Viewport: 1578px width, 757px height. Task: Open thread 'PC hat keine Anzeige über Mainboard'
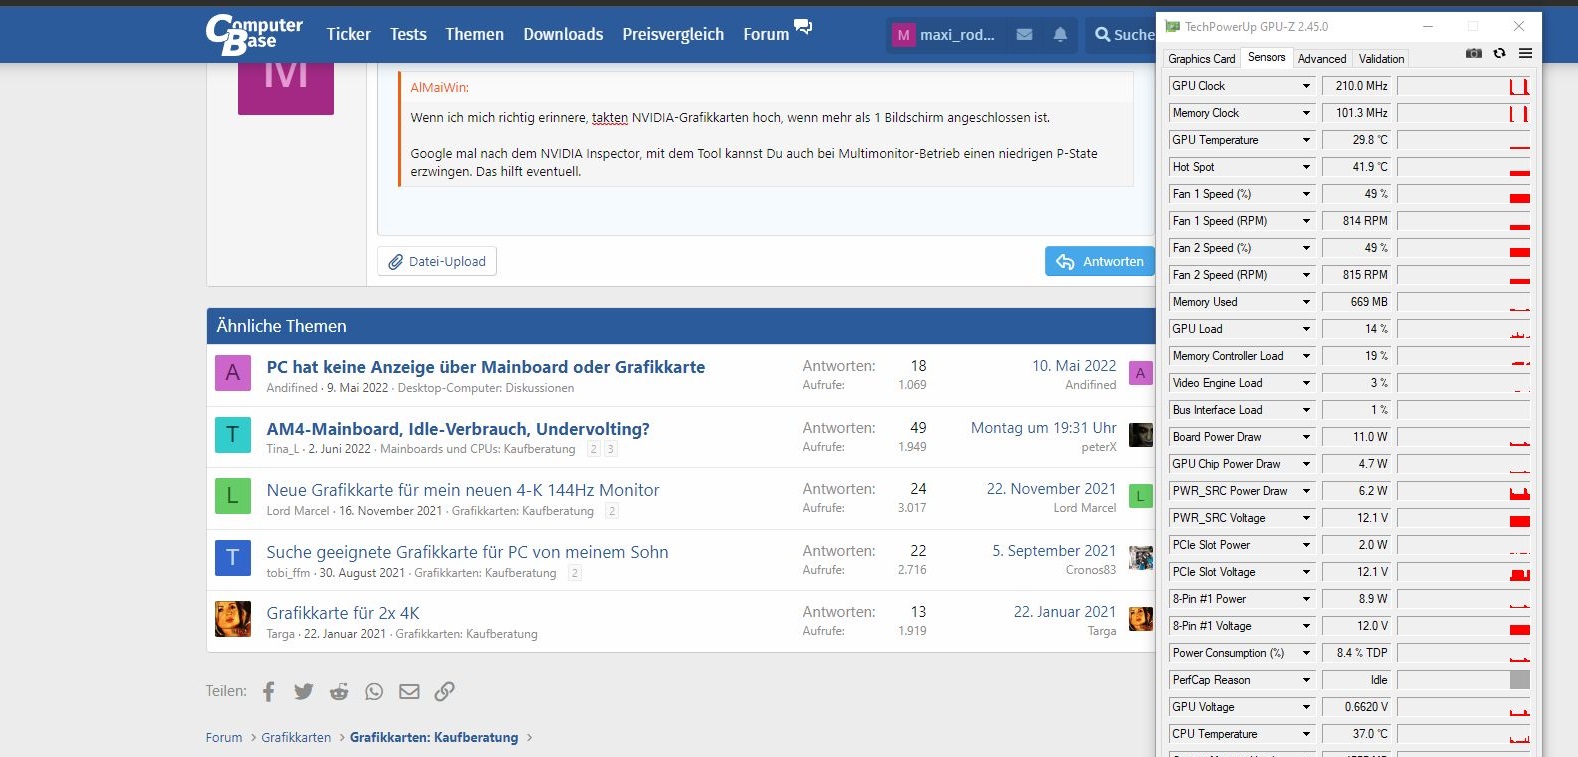pyautogui.click(x=486, y=367)
